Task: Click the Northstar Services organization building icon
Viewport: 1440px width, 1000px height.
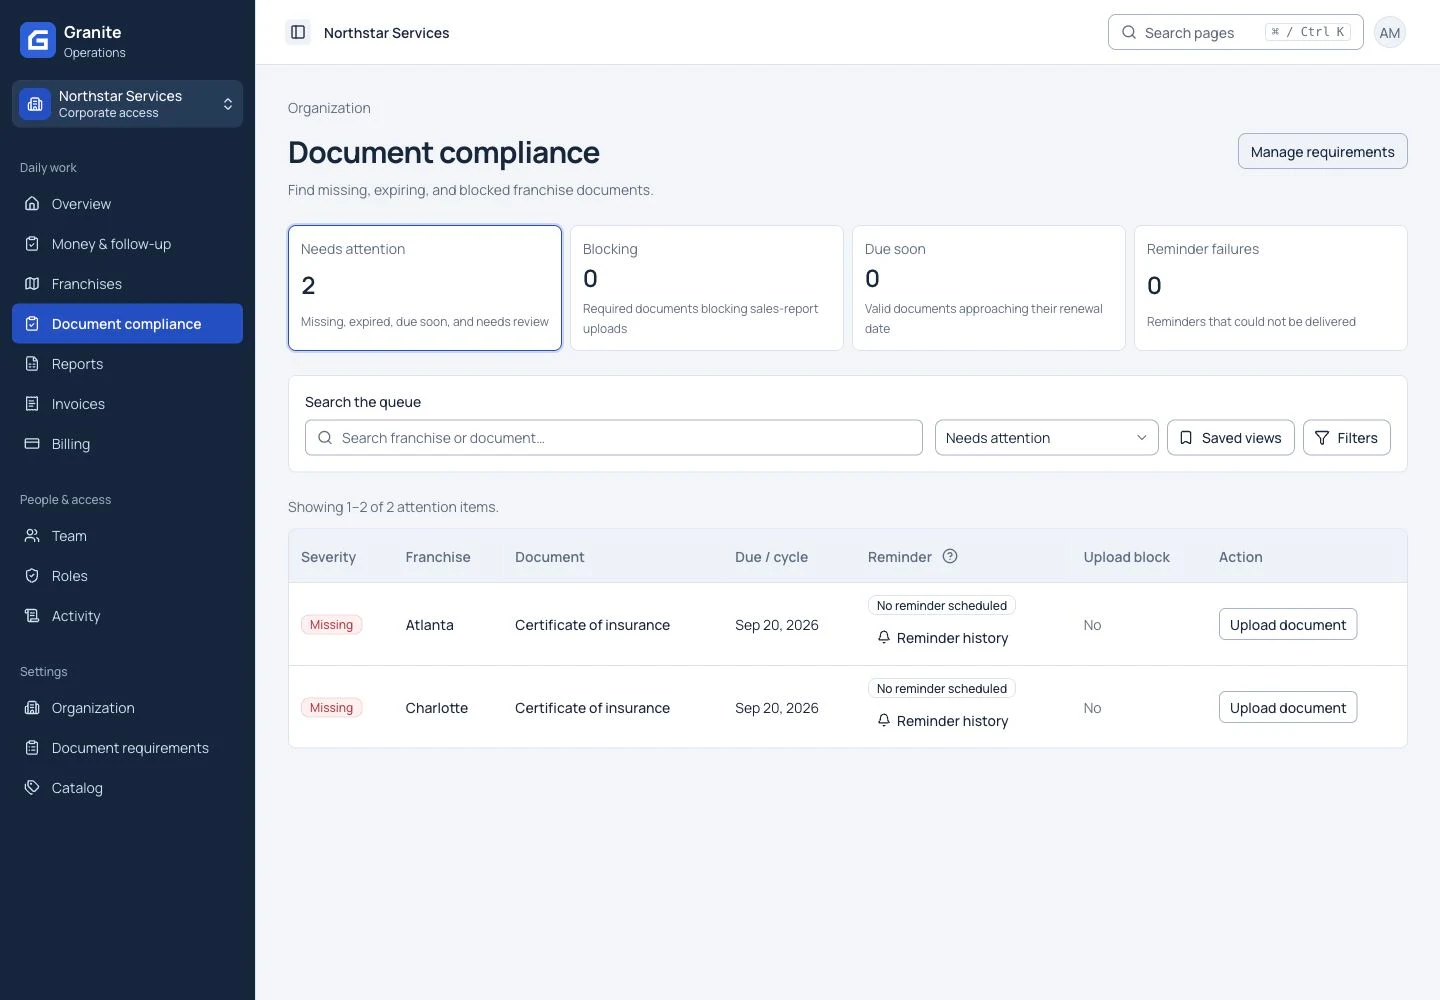Action: click(35, 104)
